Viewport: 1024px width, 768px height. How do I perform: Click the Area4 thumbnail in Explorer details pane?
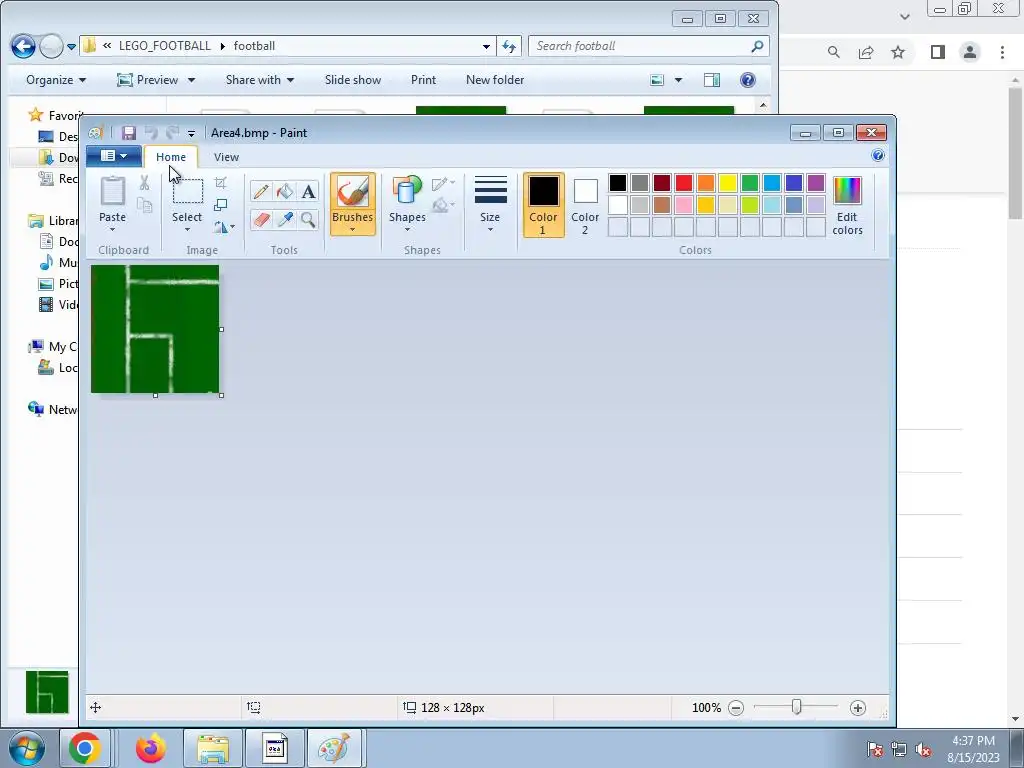47,692
